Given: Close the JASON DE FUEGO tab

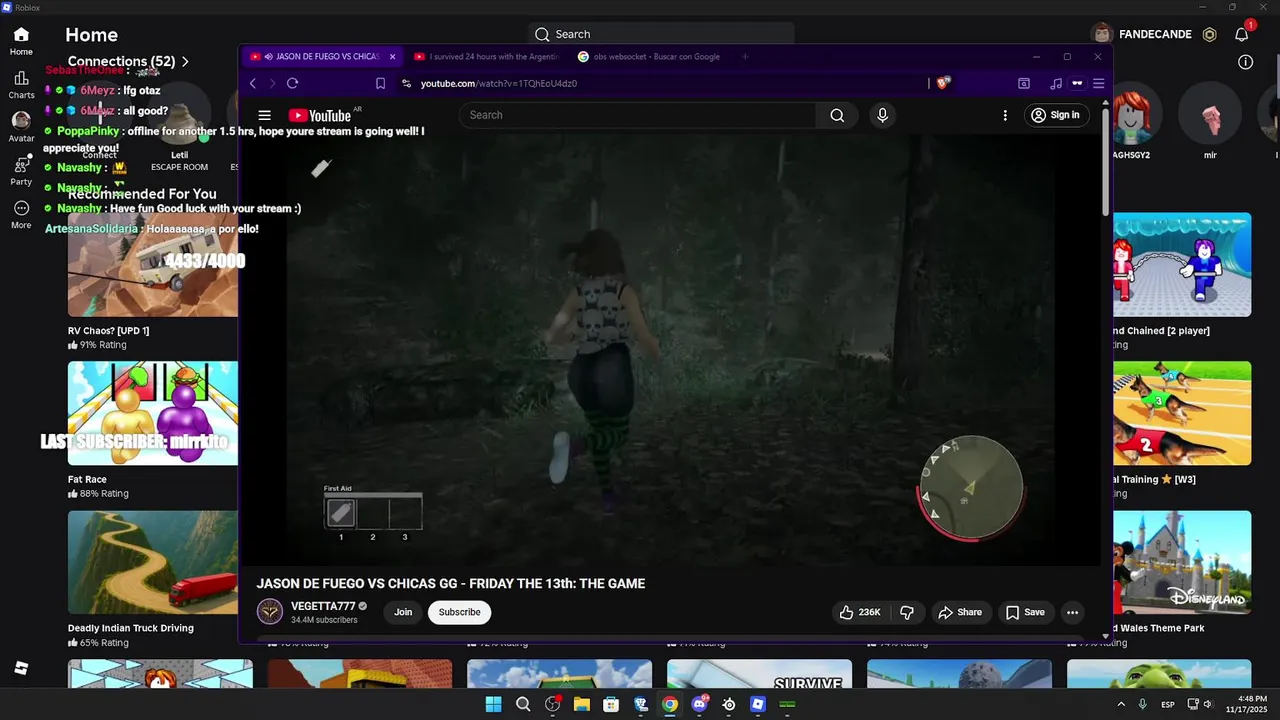Looking at the screenshot, I should pos(393,57).
